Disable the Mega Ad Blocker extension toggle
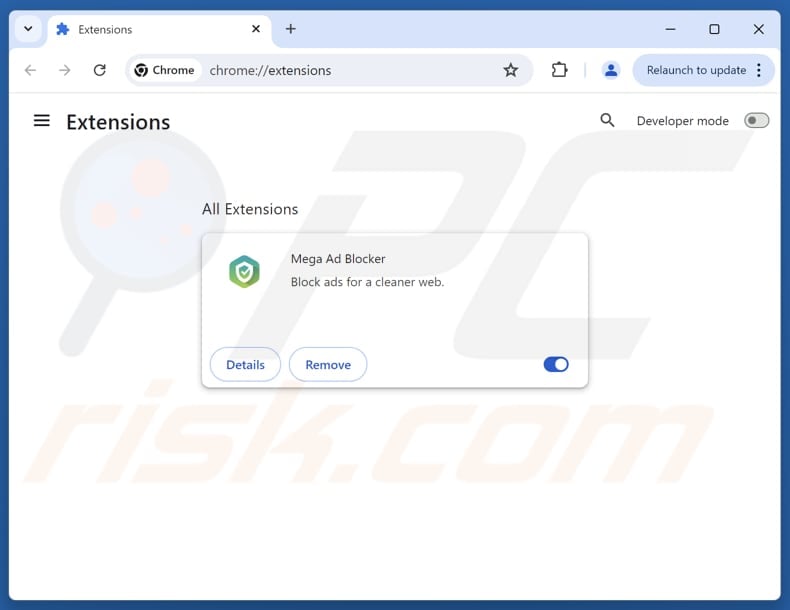This screenshot has height=610, width=790. coord(556,364)
